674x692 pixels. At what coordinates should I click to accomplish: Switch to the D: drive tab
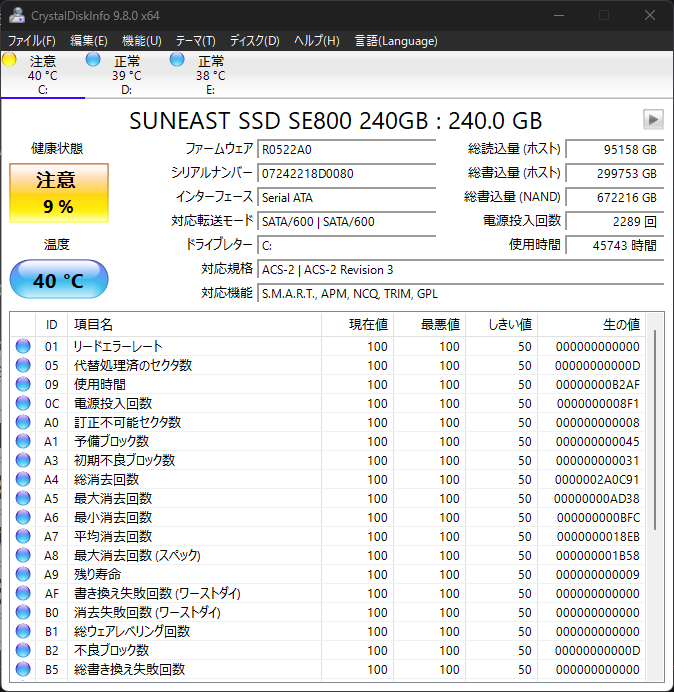click(x=127, y=75)
